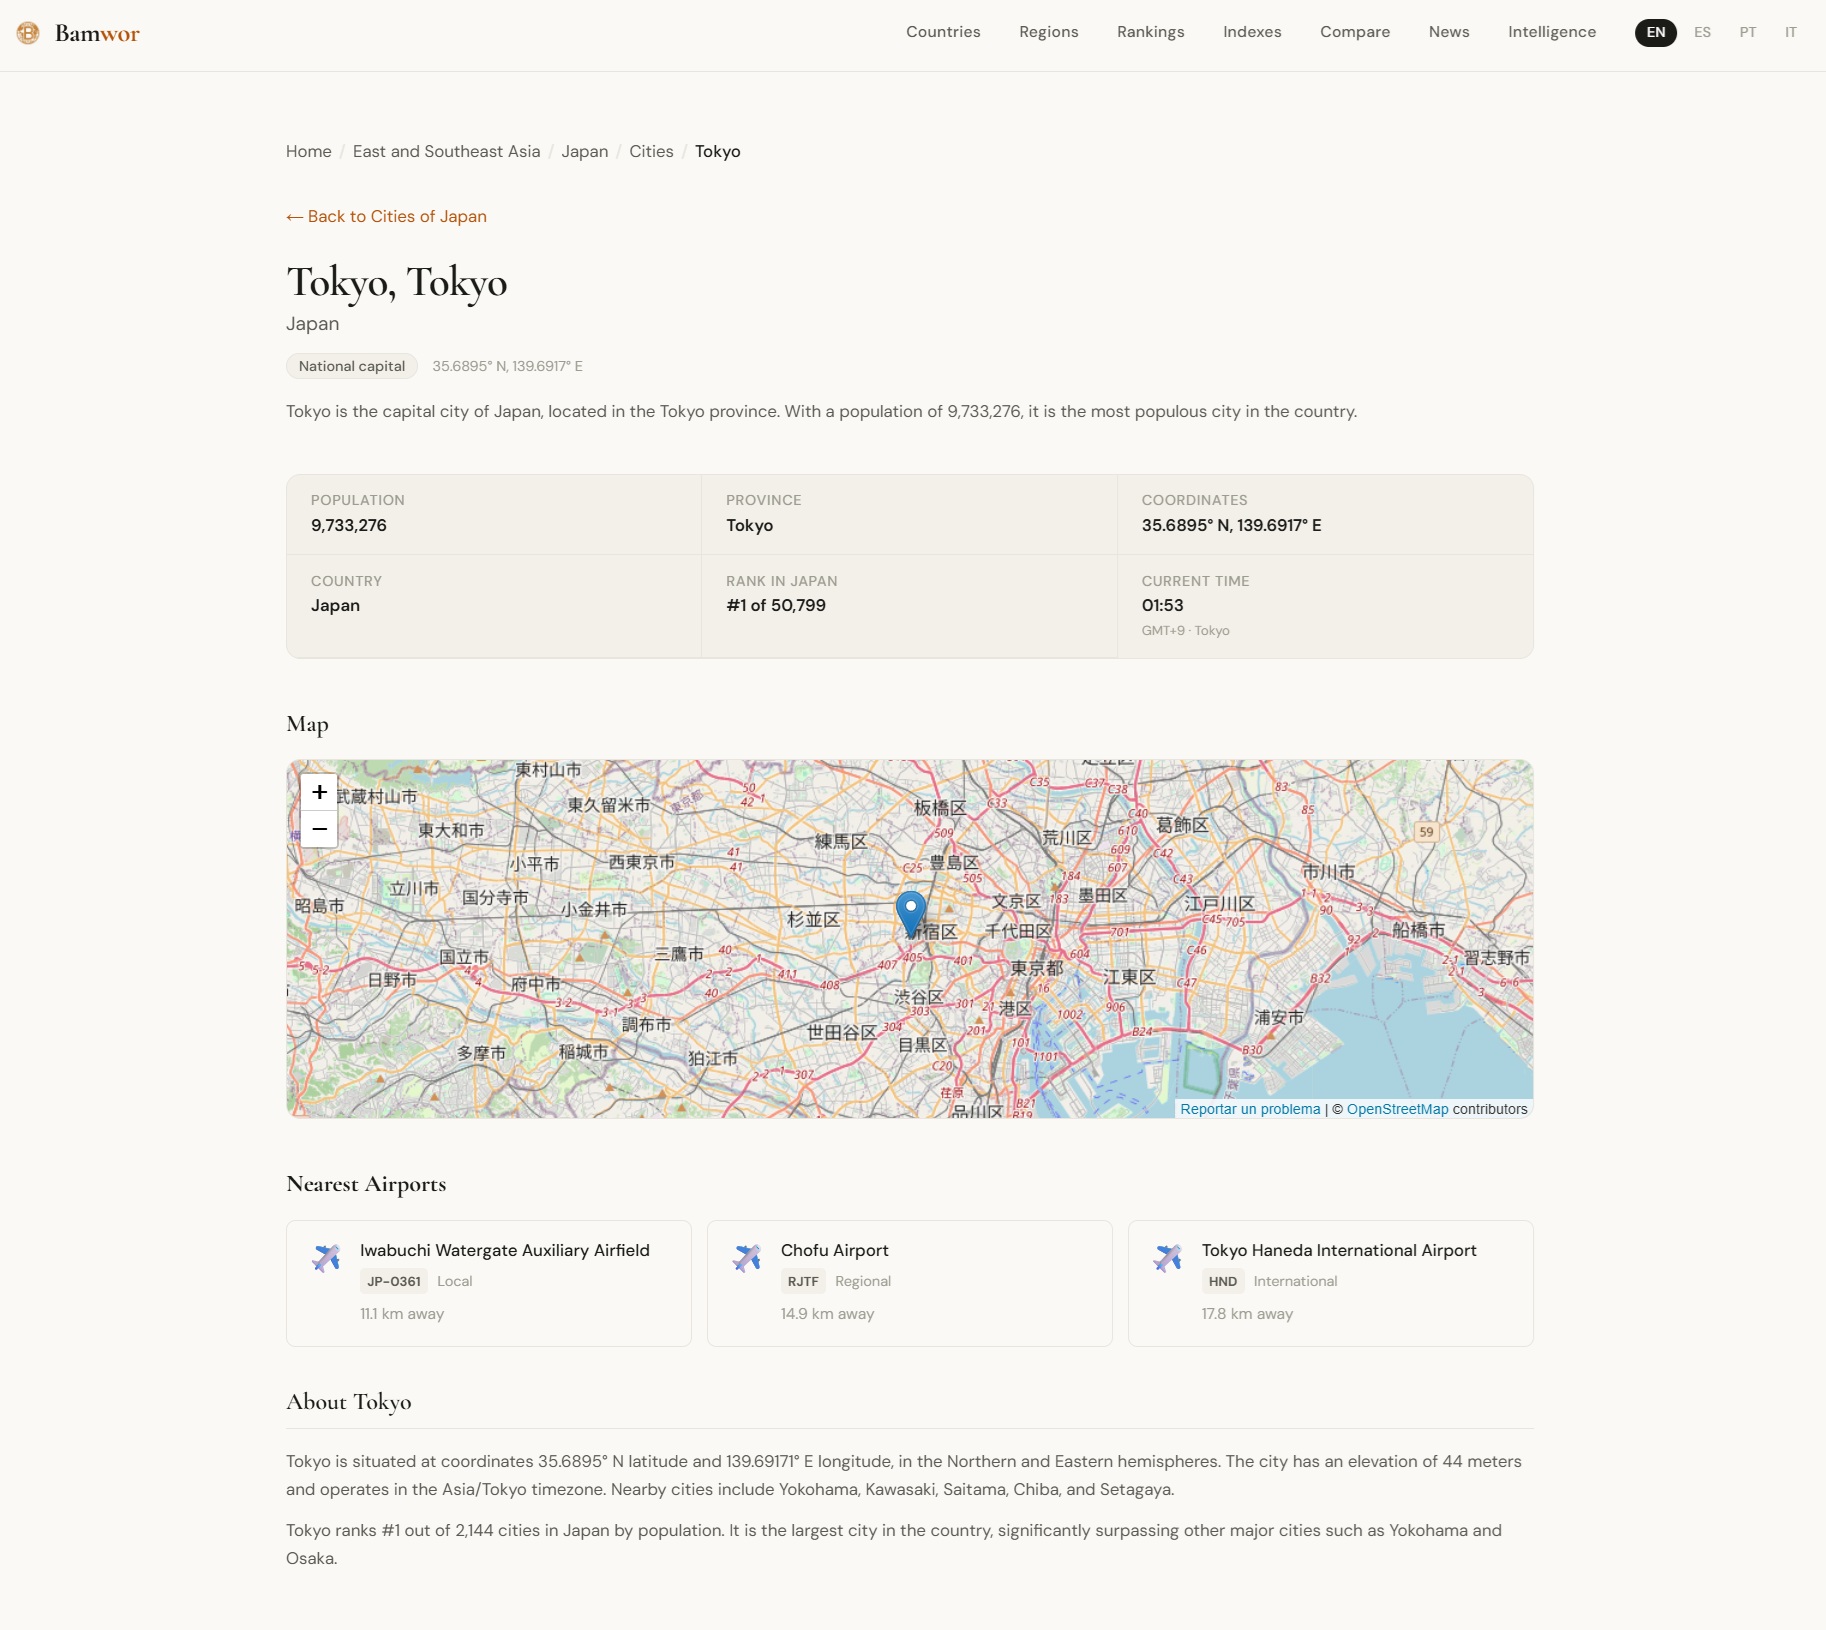Click the airplane icon for Tokyo Haneda Airport
Image resolution: width=1826 pixels, height=1630 pixels.
pyautogui.click(x=1168, y=1257)
